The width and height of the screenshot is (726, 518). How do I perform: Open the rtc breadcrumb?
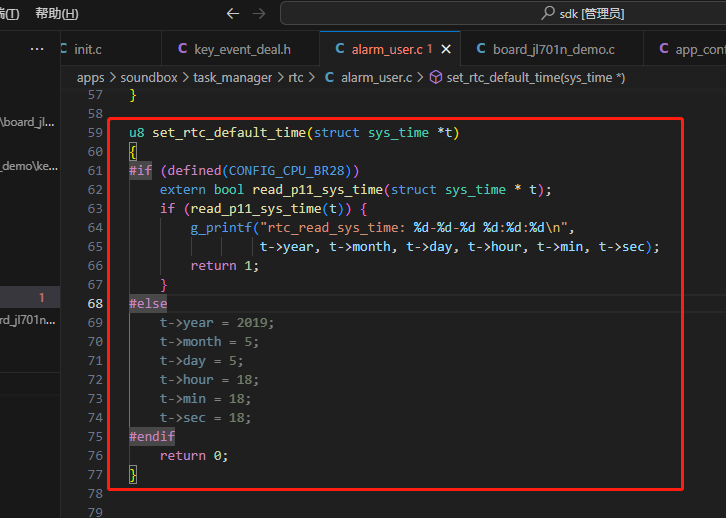(x=296, y=78)
